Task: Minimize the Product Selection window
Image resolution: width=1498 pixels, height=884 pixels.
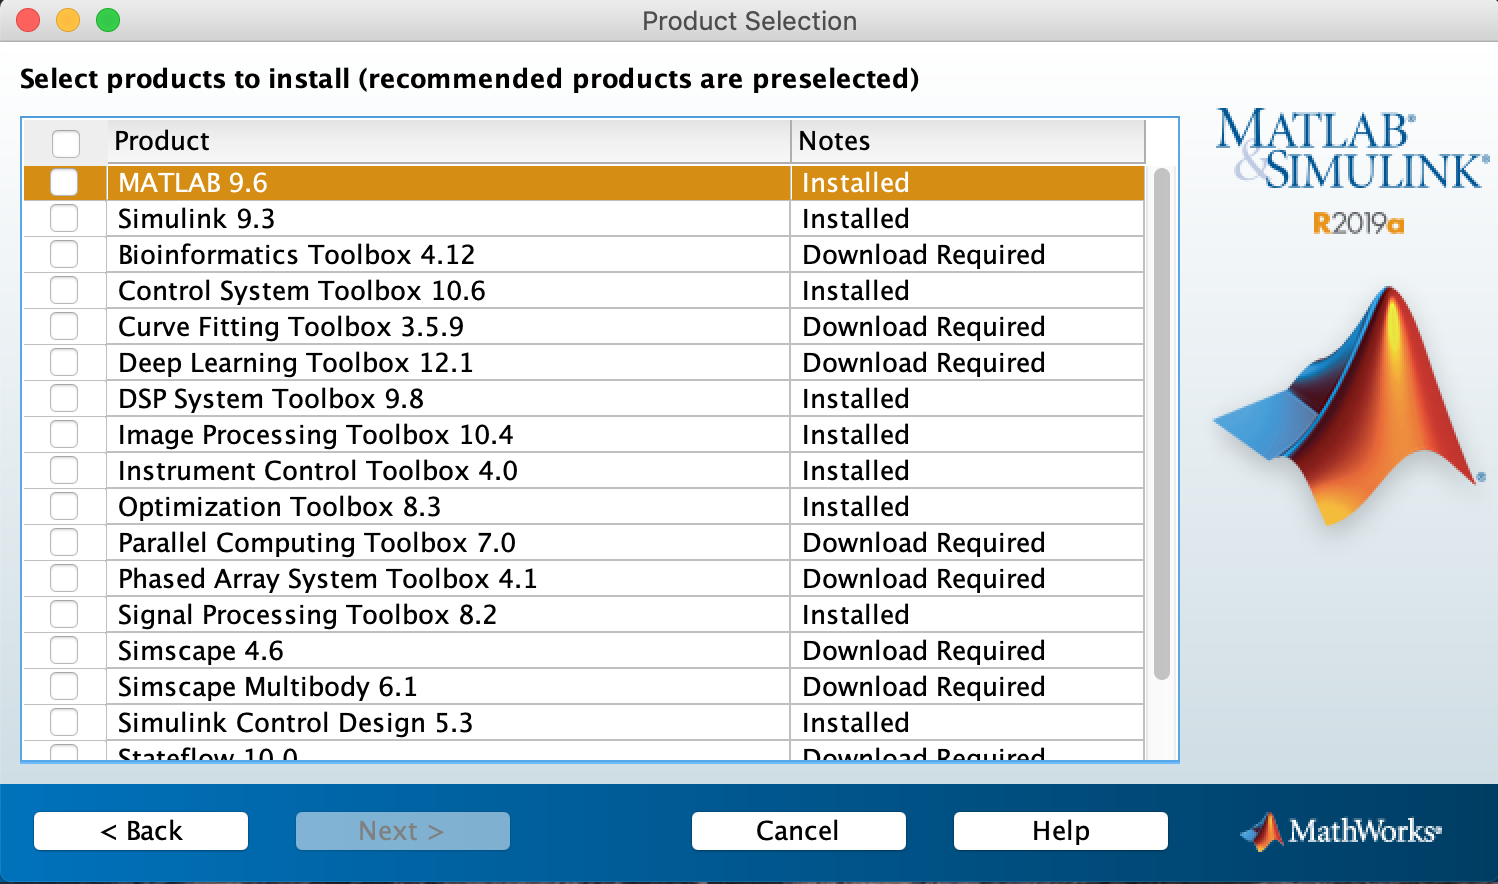Action: pyautogui.click(x=68, y=20)
